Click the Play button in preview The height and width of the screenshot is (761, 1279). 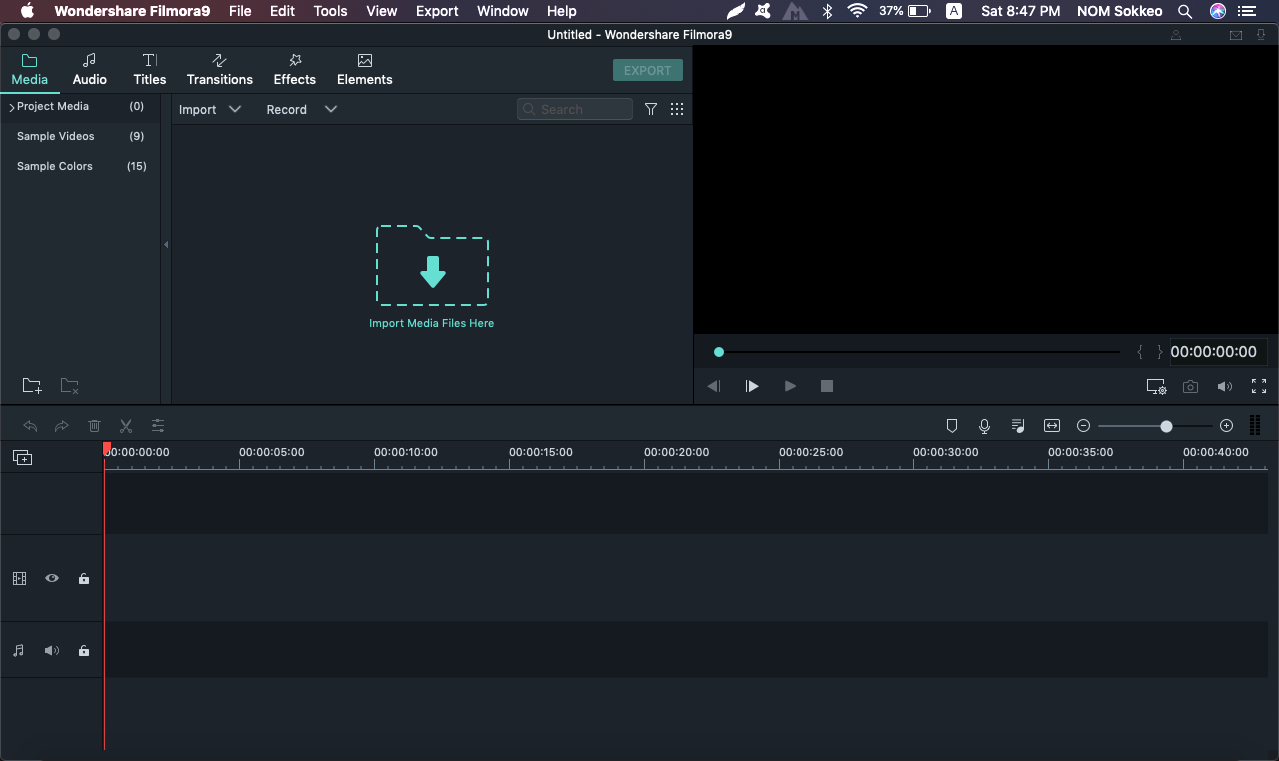(790, 386)
